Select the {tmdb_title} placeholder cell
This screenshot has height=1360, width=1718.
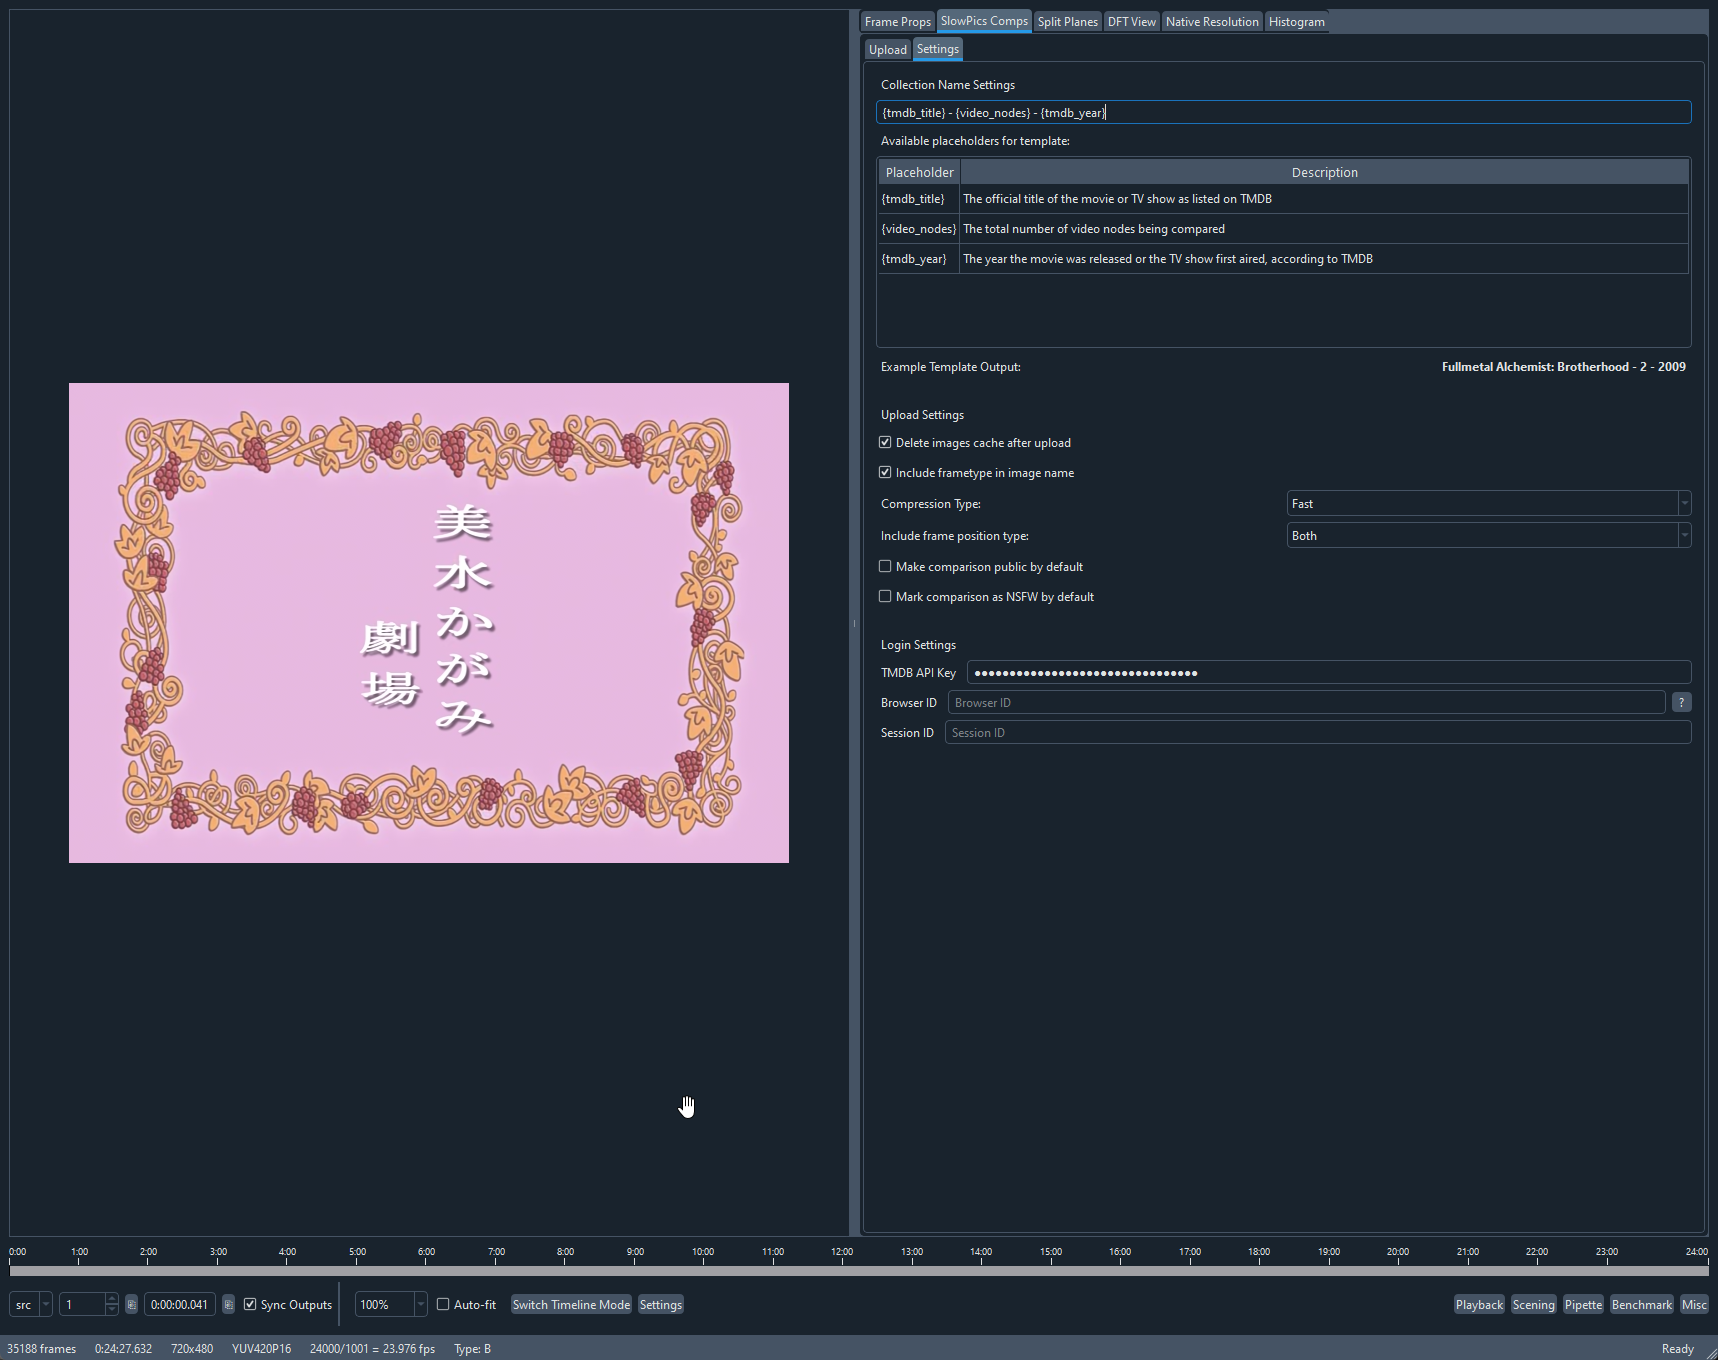click(918, 199)
